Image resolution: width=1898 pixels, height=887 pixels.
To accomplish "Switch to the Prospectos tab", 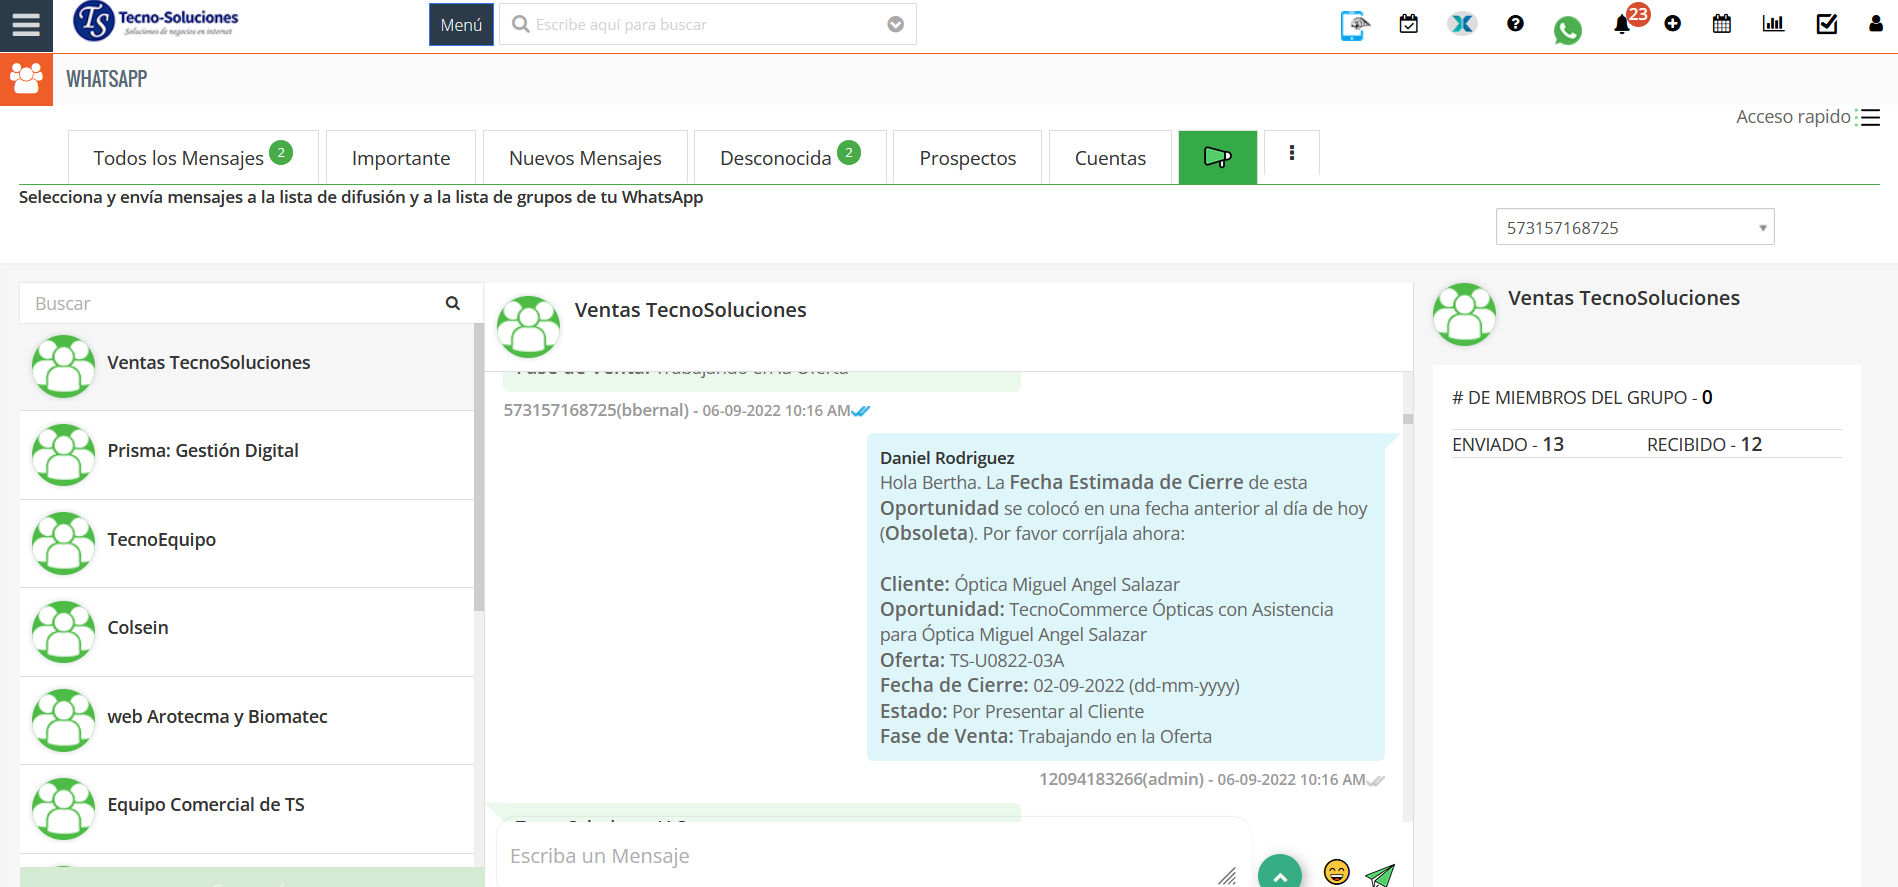I will coord(967,158).
